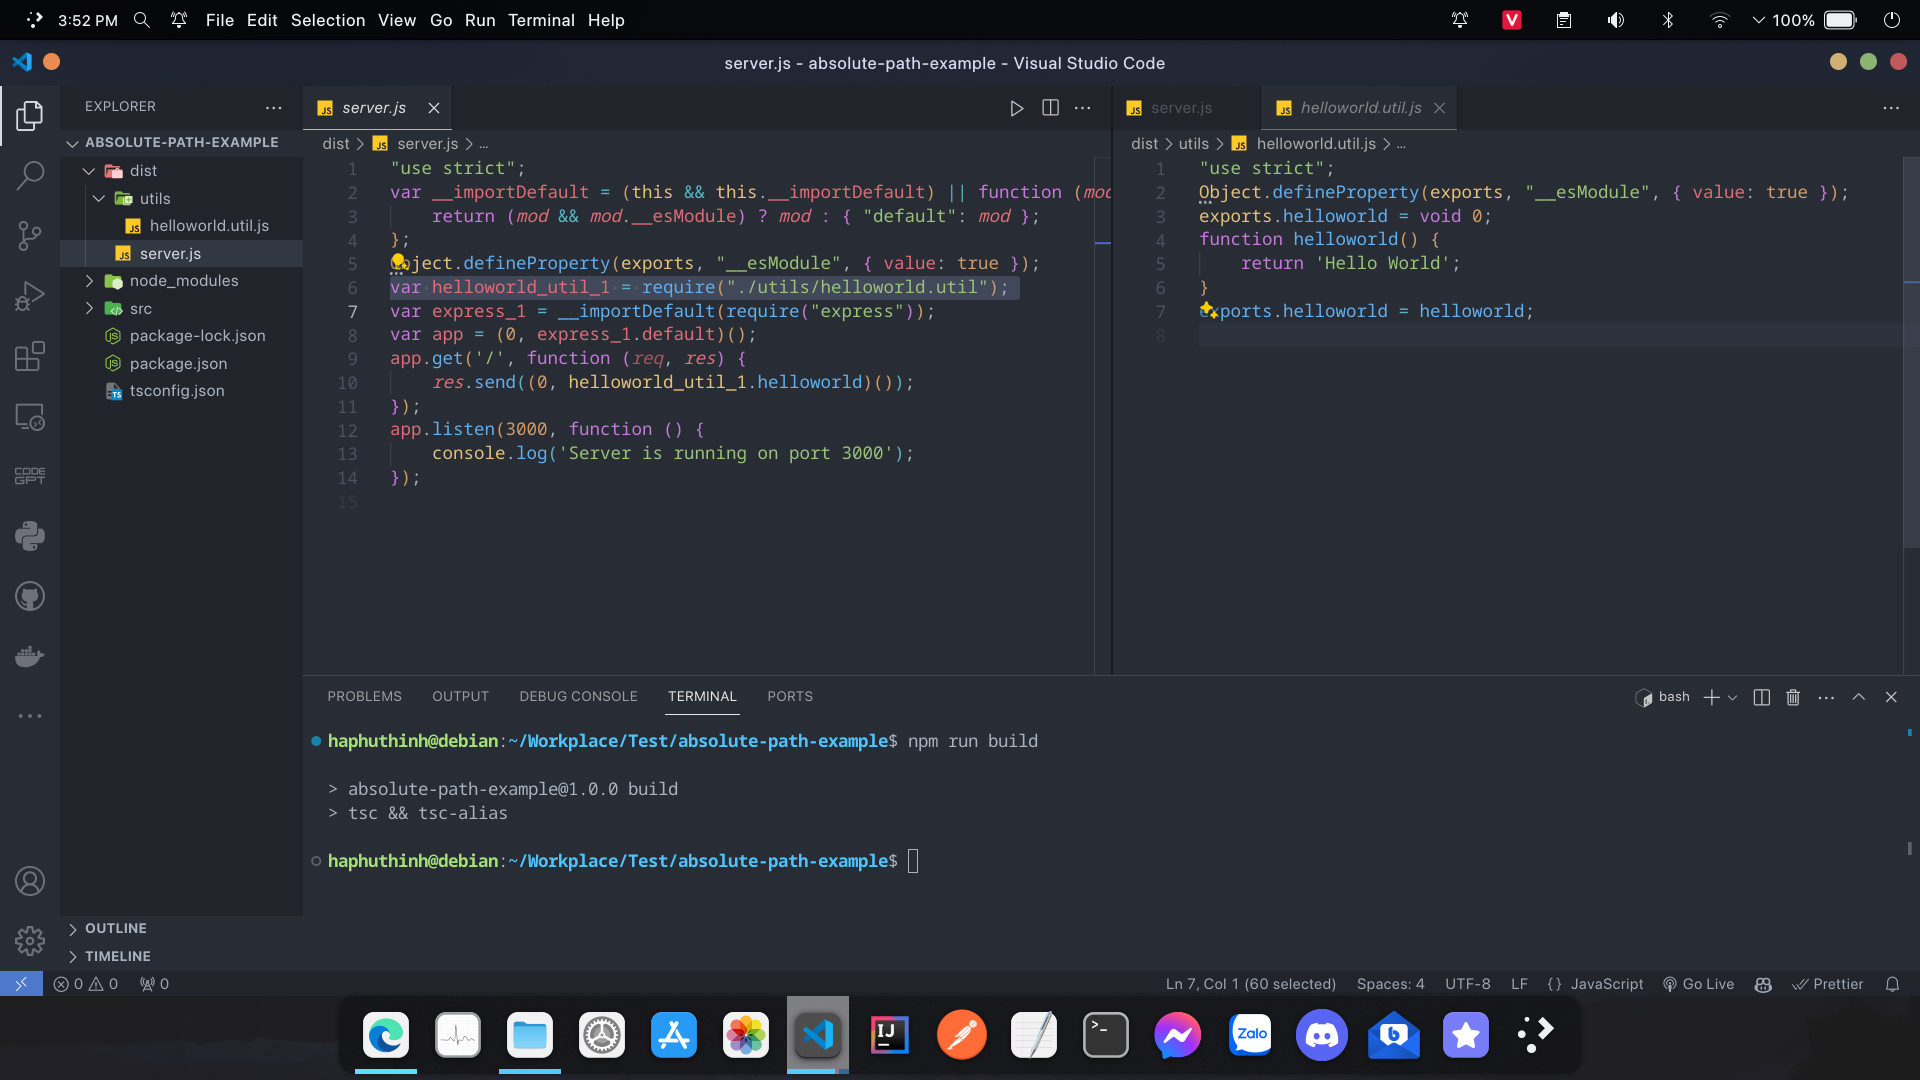
Task: Toggle Go Live server in status bar
Action: [x=1698, y=984]
